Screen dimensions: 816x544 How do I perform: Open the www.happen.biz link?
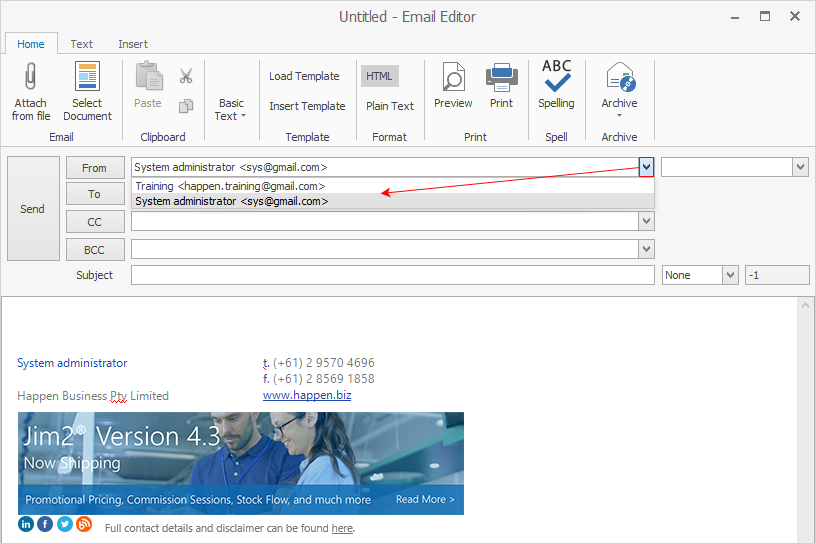pyautogui.click(x=307, y=395)
